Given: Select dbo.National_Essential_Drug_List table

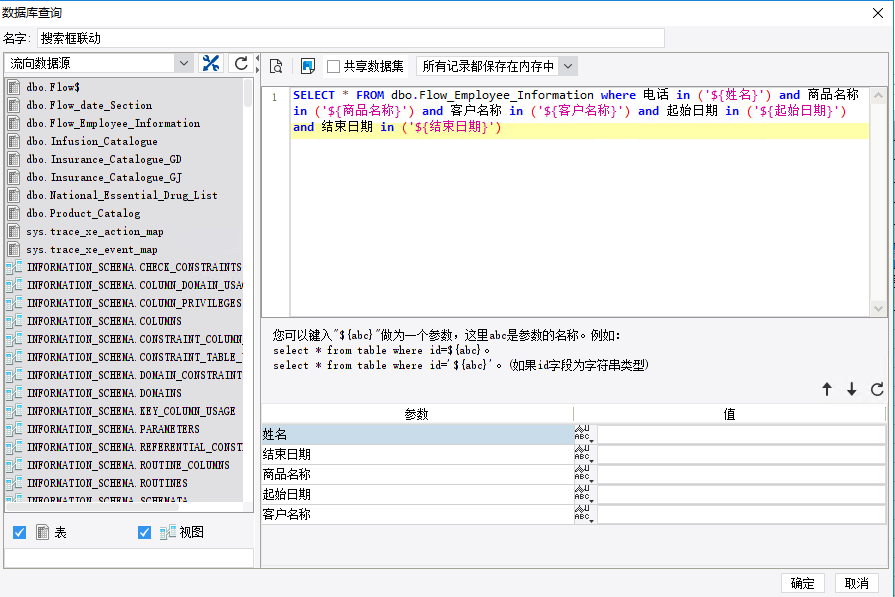Looking at the screenshot, I should click(x=122, y=195).
